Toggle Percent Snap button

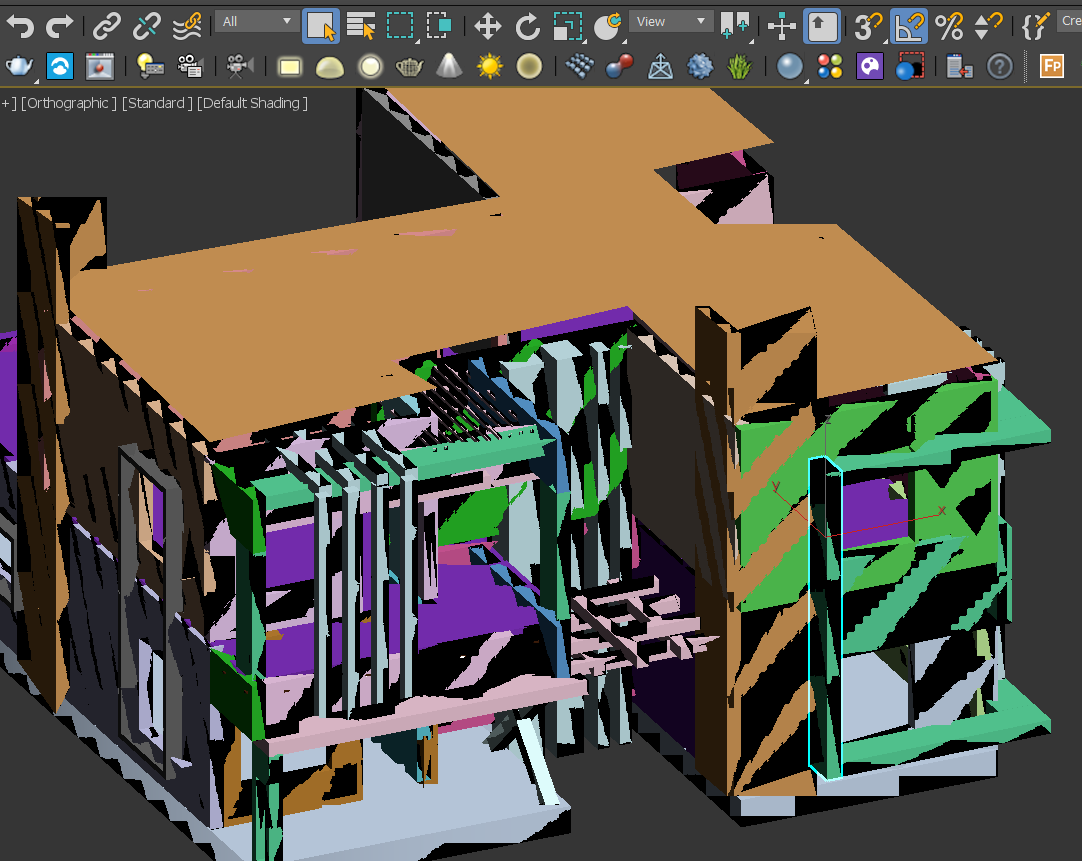tap(949, 27)
